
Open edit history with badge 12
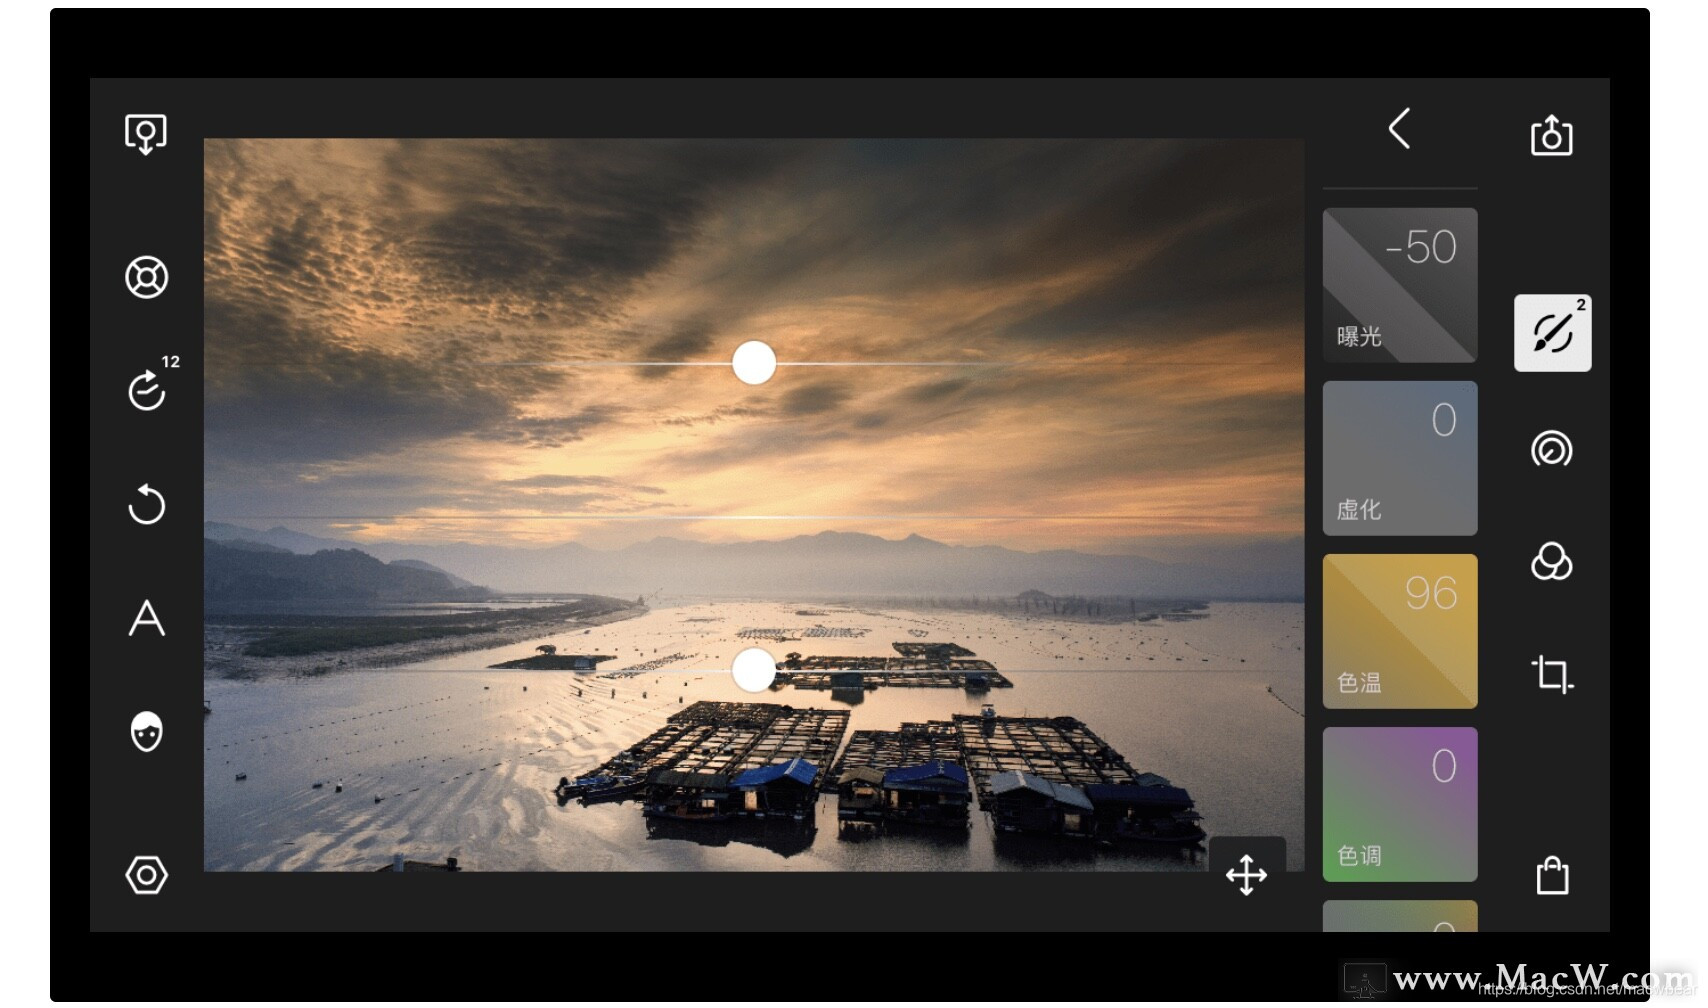(x=153, y=383)
